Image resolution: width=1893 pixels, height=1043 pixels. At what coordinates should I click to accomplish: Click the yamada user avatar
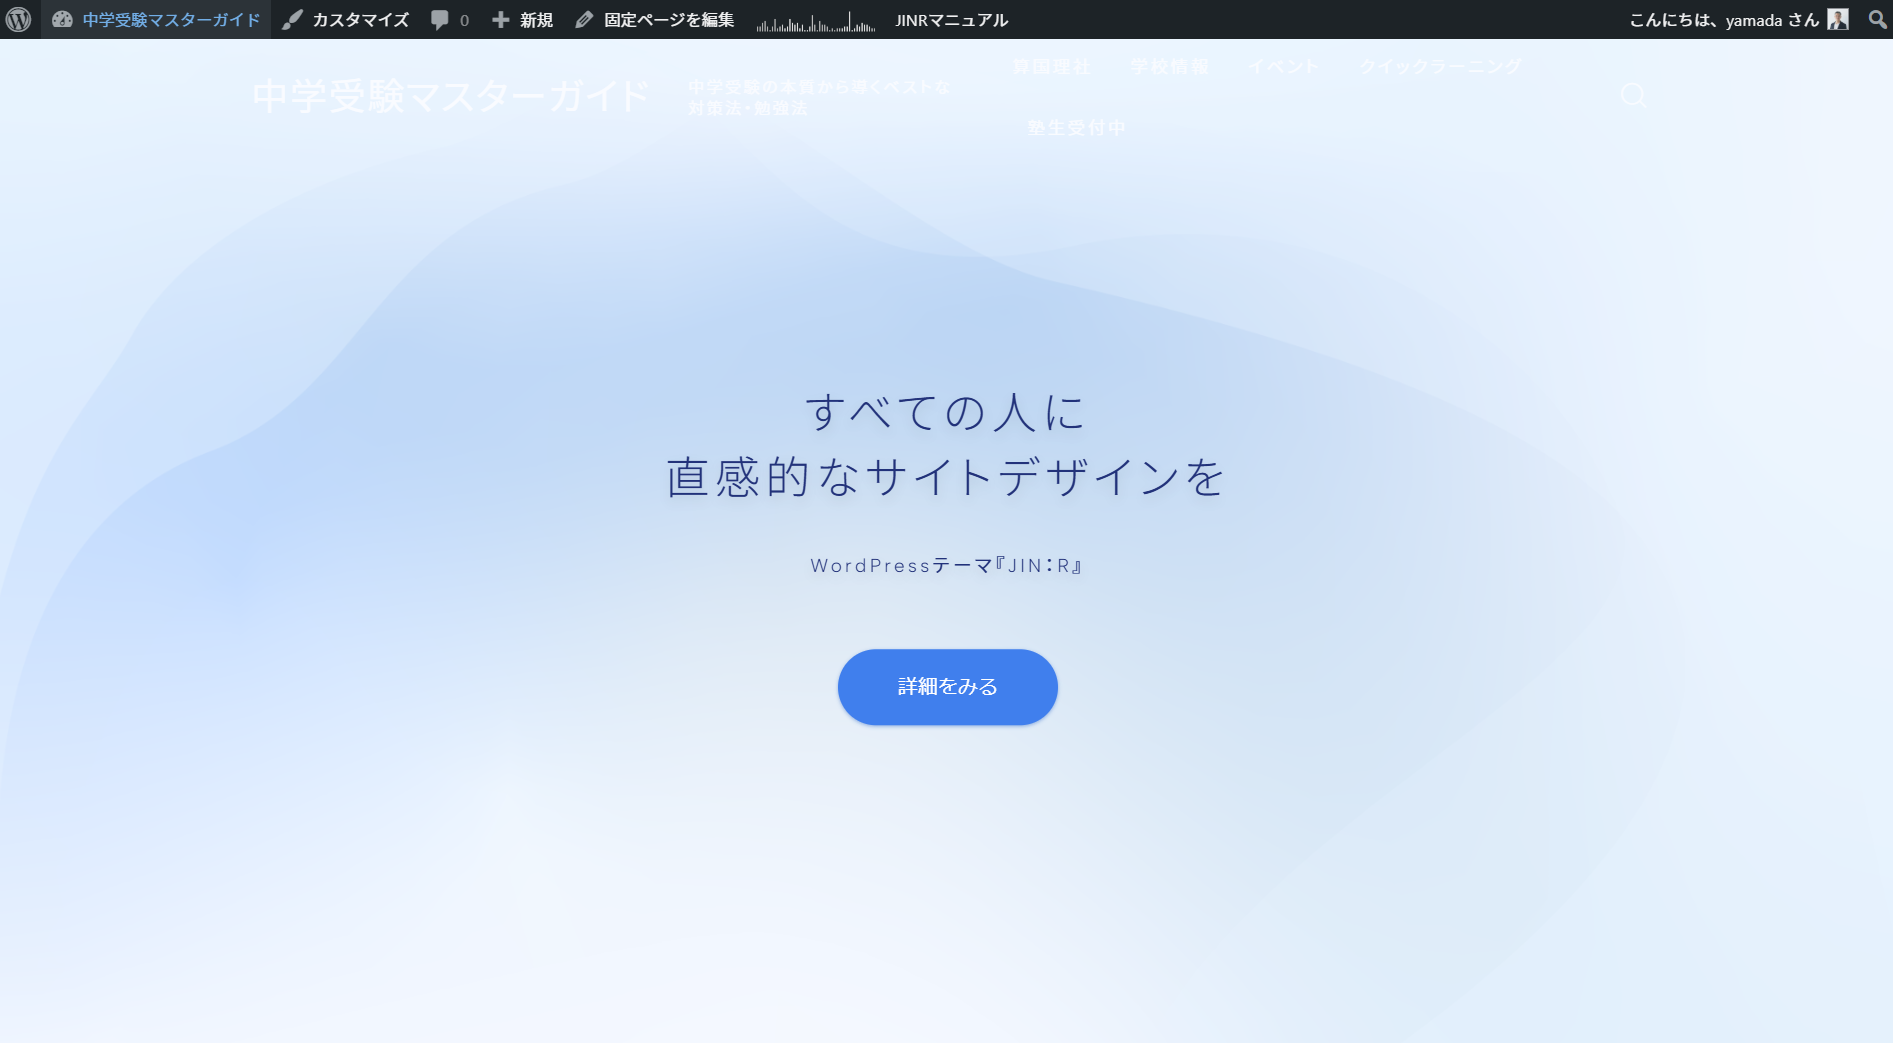pyautogui.click(x=1838, y=20)
